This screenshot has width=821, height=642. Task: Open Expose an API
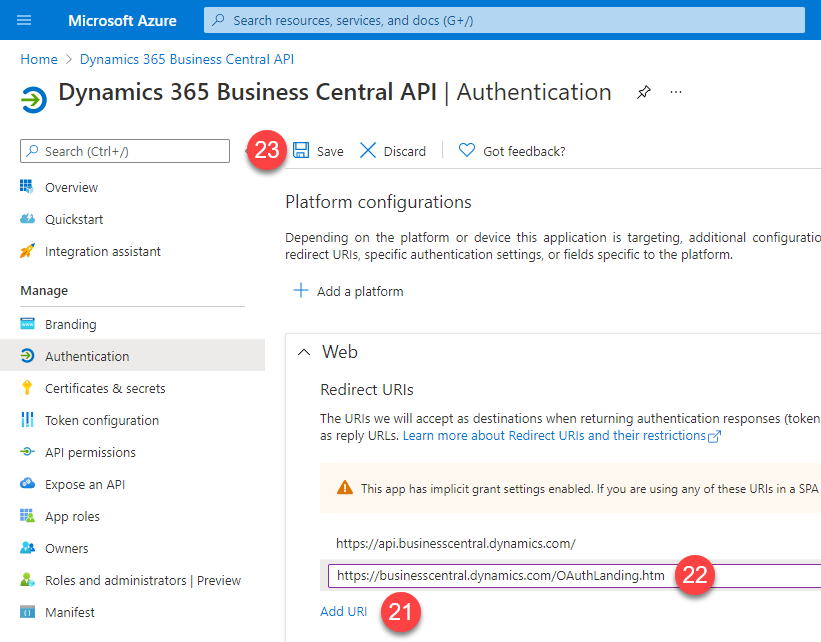click(x=85, y=484)
